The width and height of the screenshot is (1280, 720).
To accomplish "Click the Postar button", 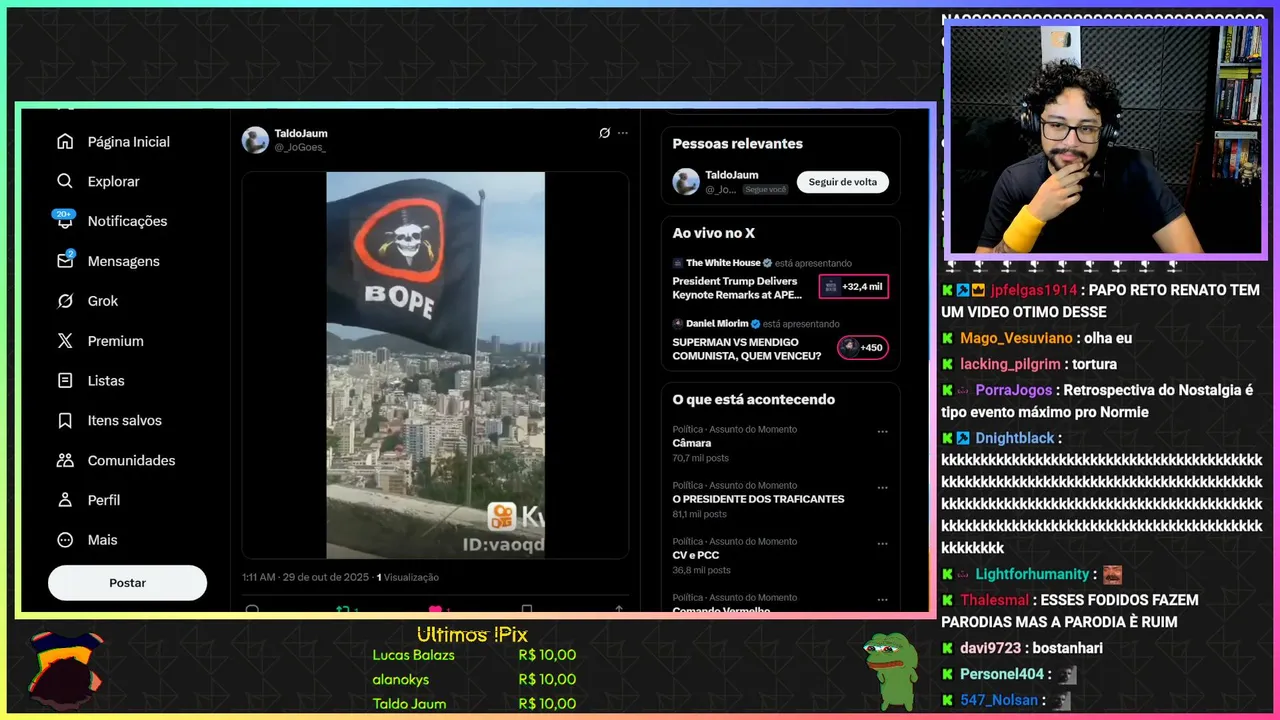I will (127, 583).
